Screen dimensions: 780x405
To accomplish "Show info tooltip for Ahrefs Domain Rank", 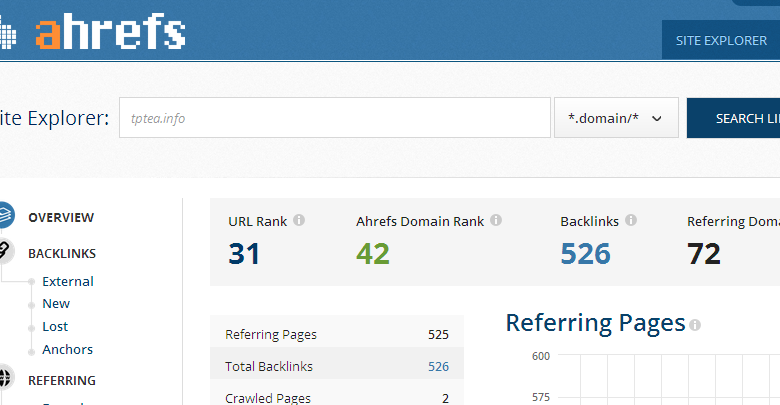I will tap(496, 220).
